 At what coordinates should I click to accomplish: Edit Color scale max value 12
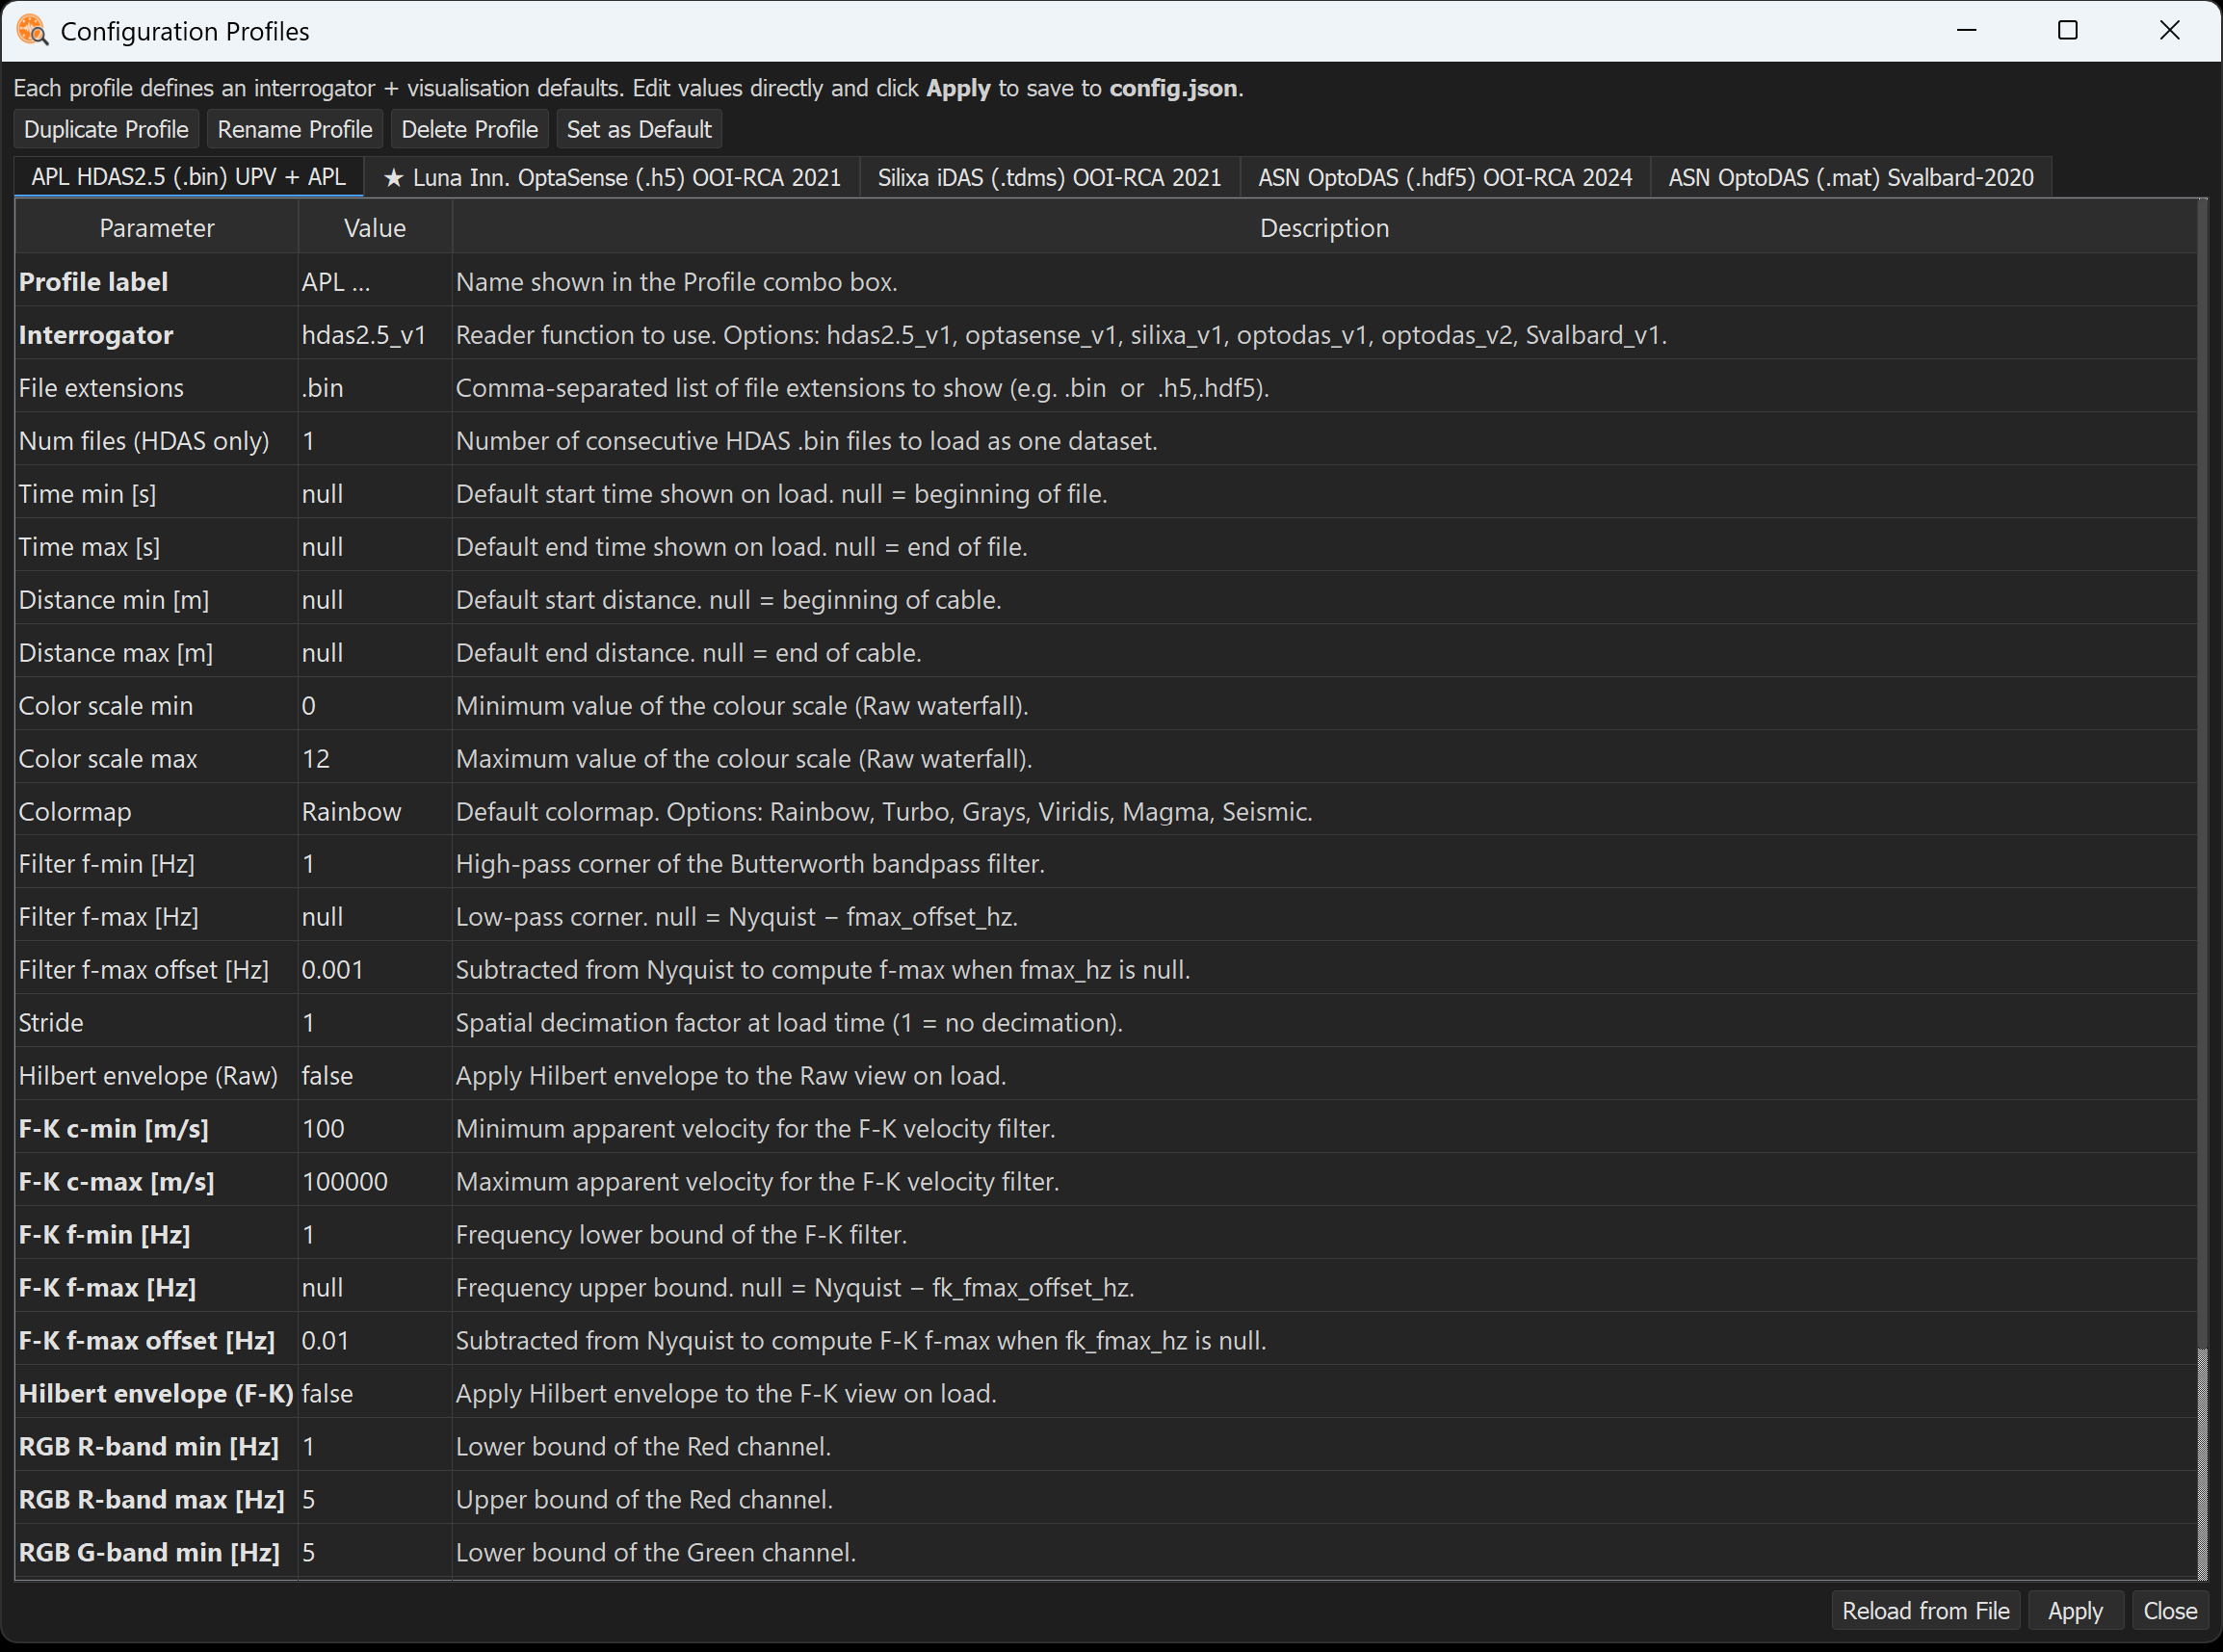pyautogui.click(x=375, y=759)
